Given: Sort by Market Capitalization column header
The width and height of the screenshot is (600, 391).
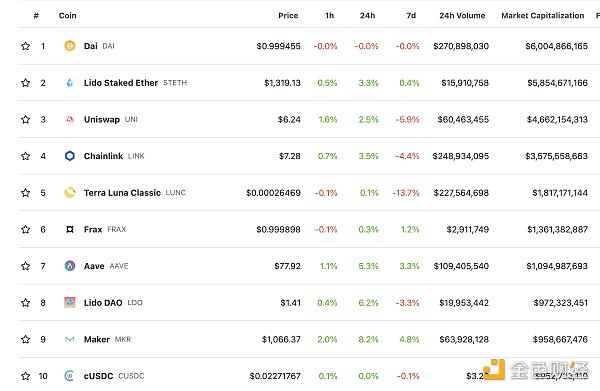Looking at the screenshot, I should tap(543, 16).
